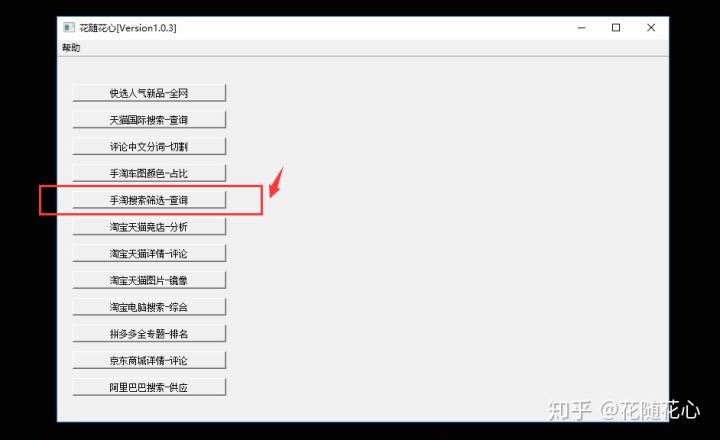720x440 pixels.
Task: Open 淘宝电脑搜索-综合 tool
Action: coord(149,307)
